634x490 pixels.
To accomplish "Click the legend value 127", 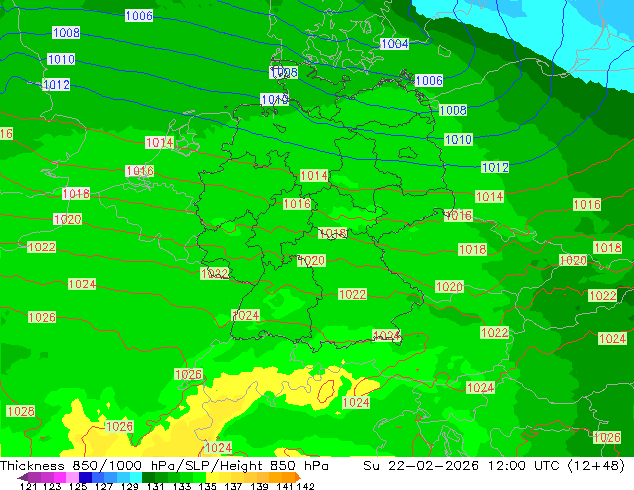I will coord(104,486).
